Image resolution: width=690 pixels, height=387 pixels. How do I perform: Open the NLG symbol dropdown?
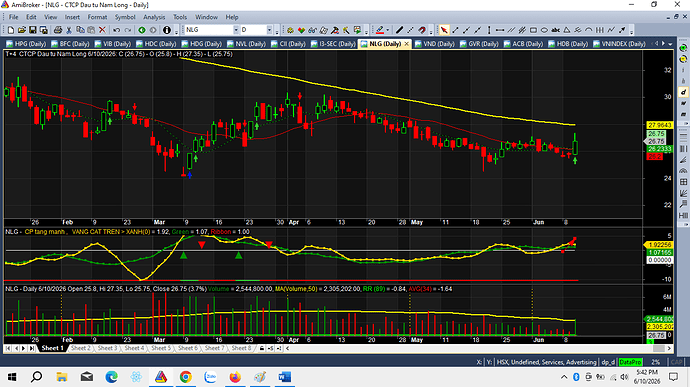point(236,30)
